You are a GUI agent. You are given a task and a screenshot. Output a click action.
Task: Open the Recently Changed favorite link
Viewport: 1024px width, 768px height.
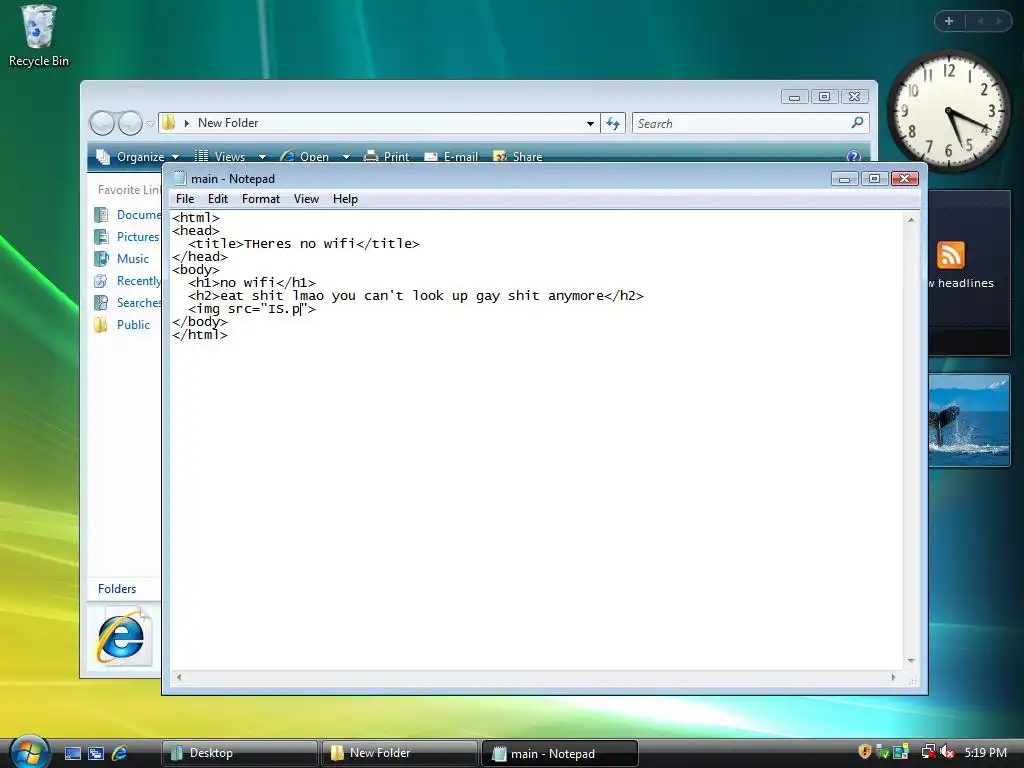click(129, 281)
